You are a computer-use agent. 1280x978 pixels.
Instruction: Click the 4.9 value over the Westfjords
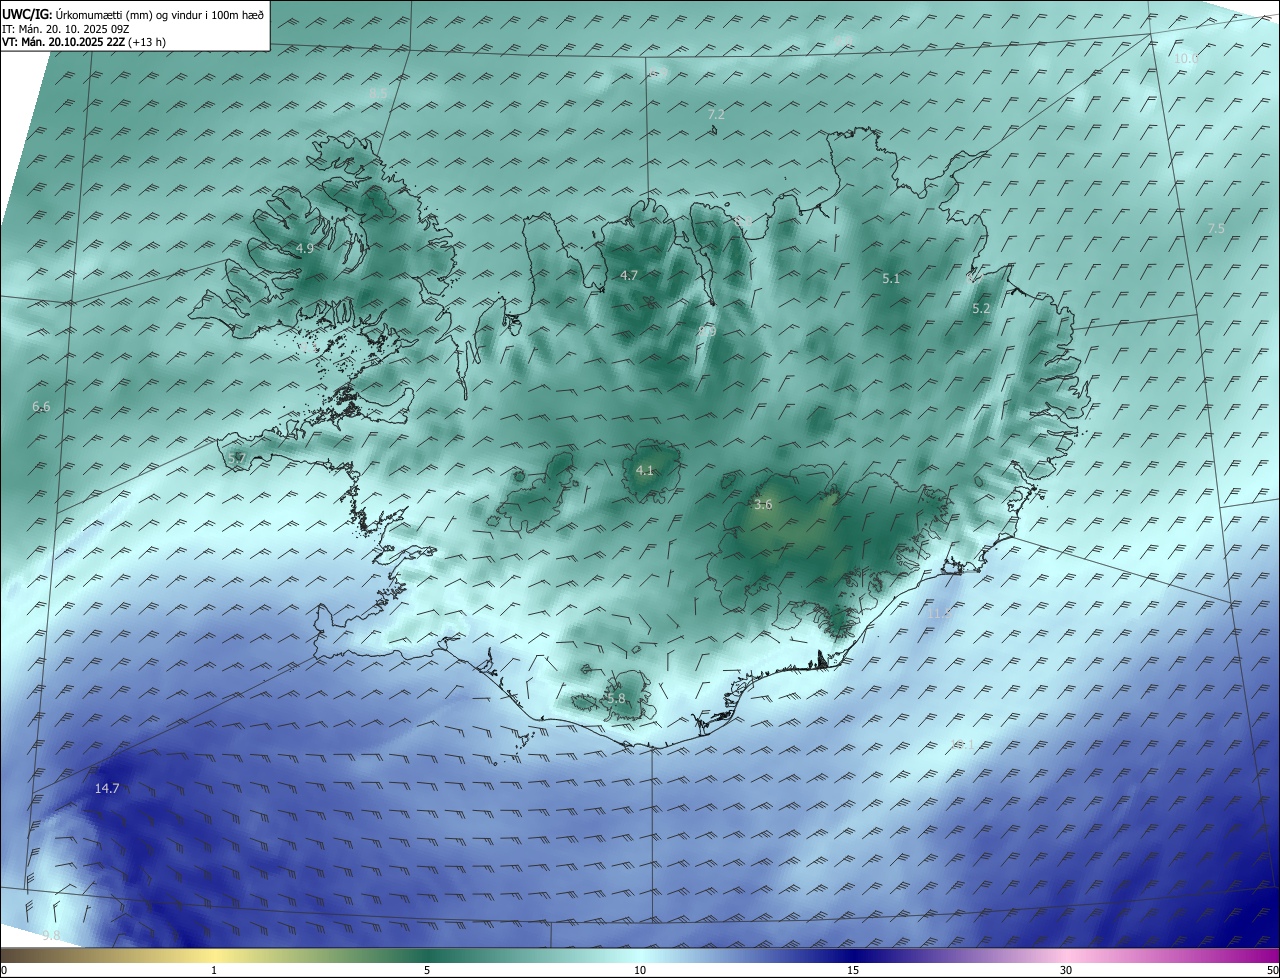[x=305, y=248]
